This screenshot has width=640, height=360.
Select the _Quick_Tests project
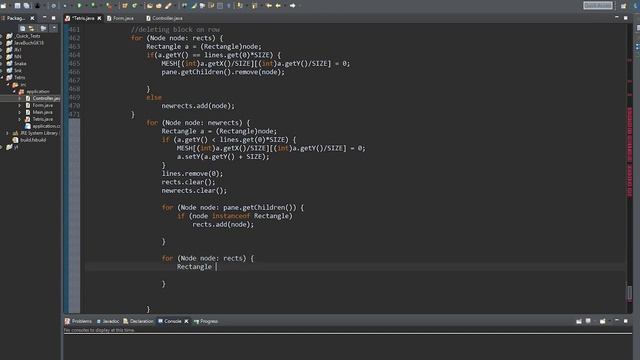[27, 36]
